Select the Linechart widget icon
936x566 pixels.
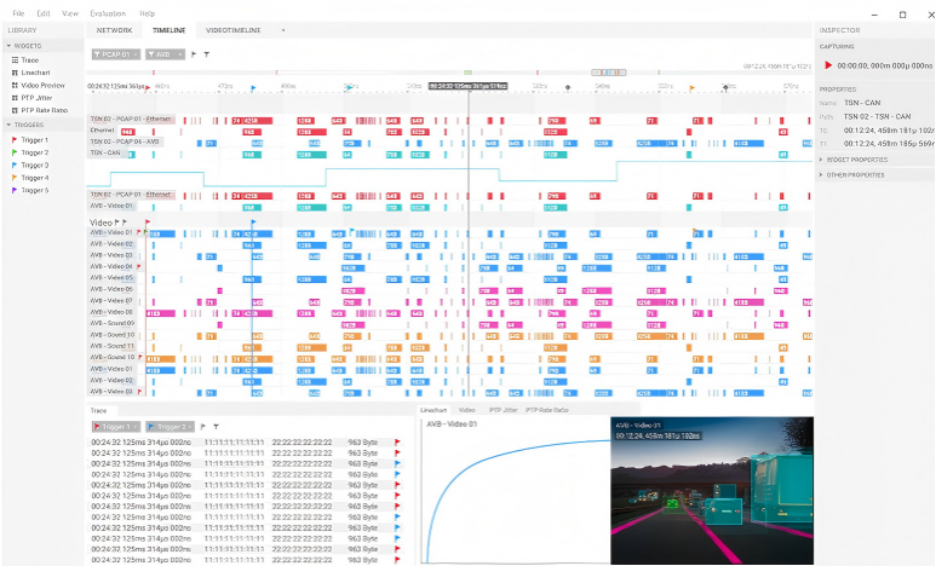15,72
